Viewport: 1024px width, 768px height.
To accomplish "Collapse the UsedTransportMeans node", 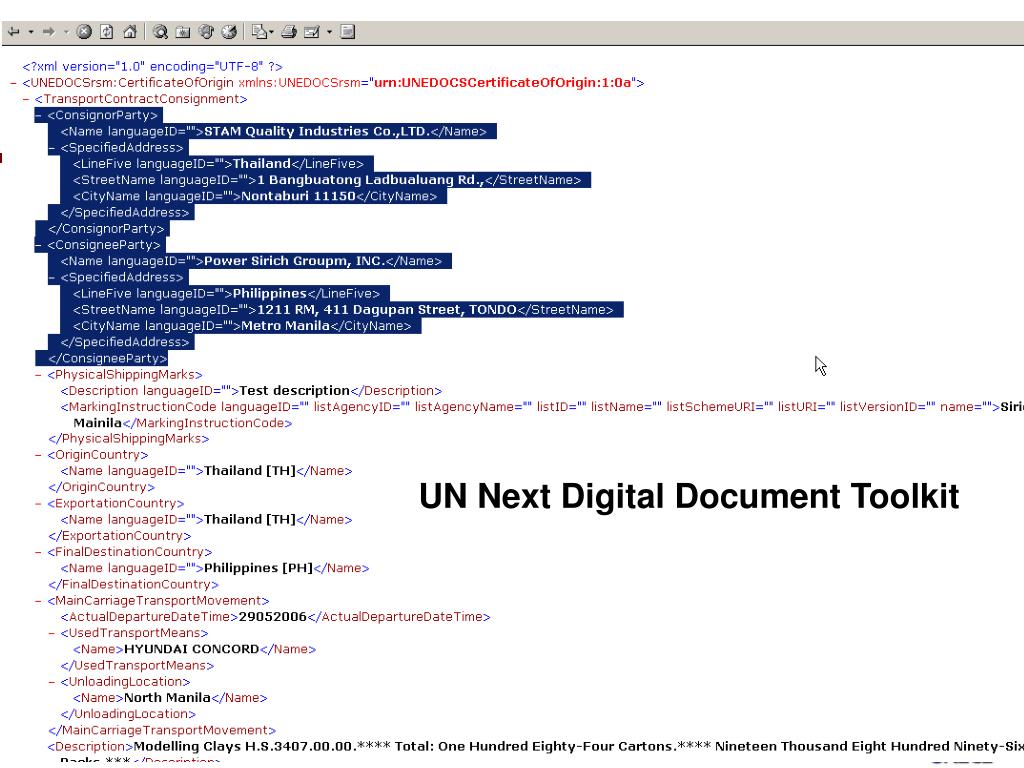I will pyautogui.click(x=52, y=633).
